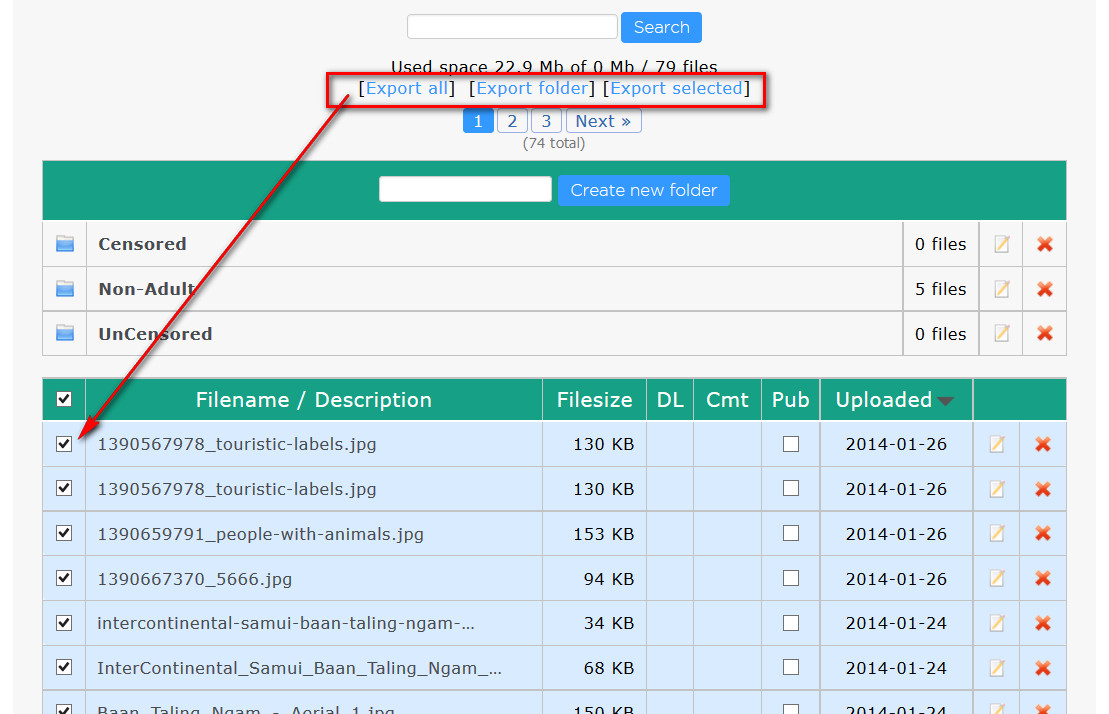Go to page 3

(546, 121)
